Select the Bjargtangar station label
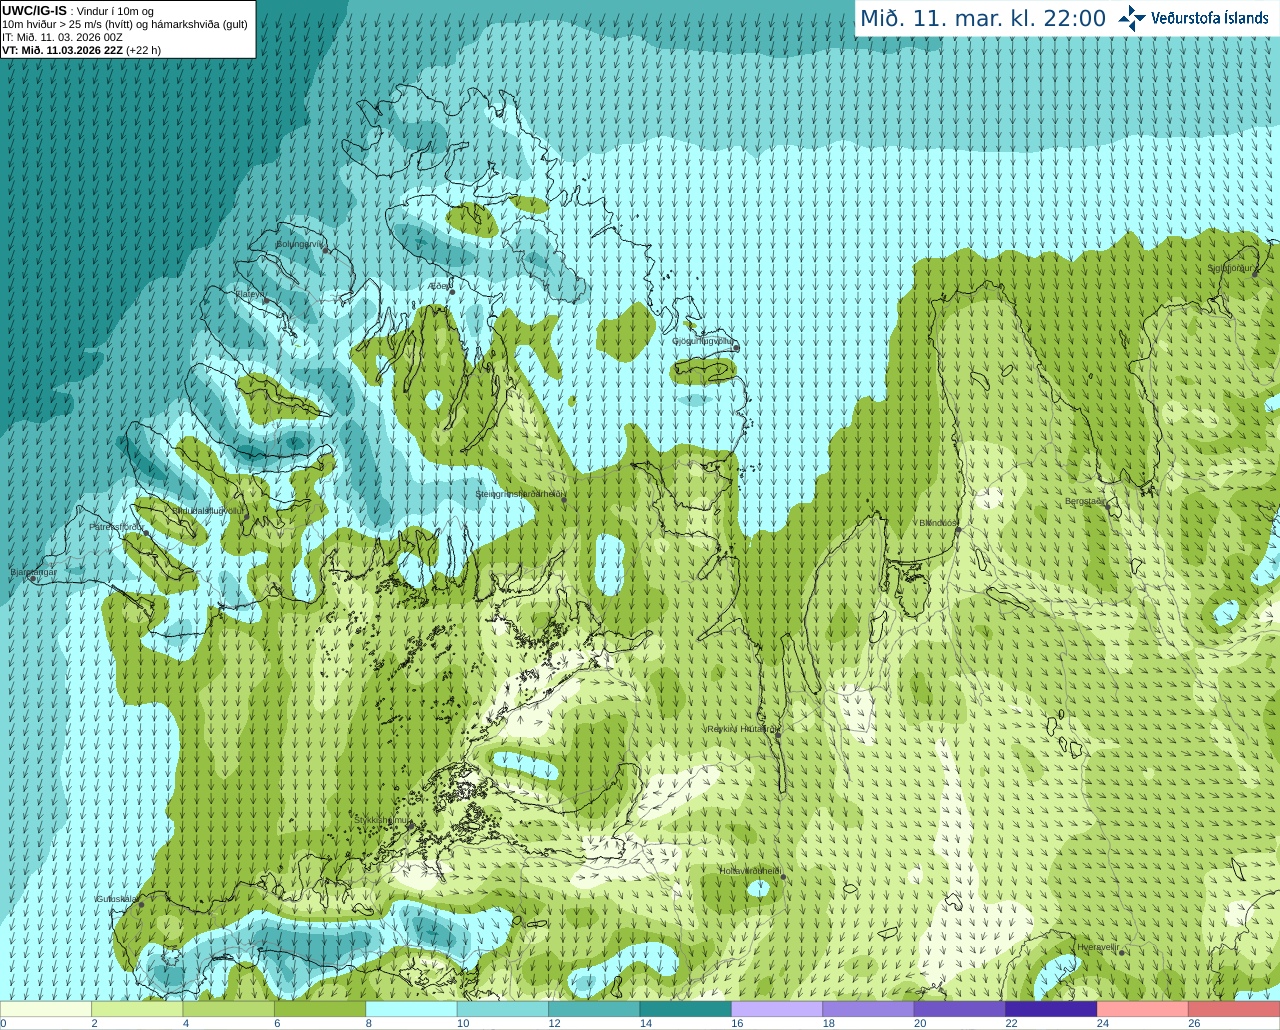Image resolution: width=1280 pixels, height=1030 pixels. [x=33, y=572]
